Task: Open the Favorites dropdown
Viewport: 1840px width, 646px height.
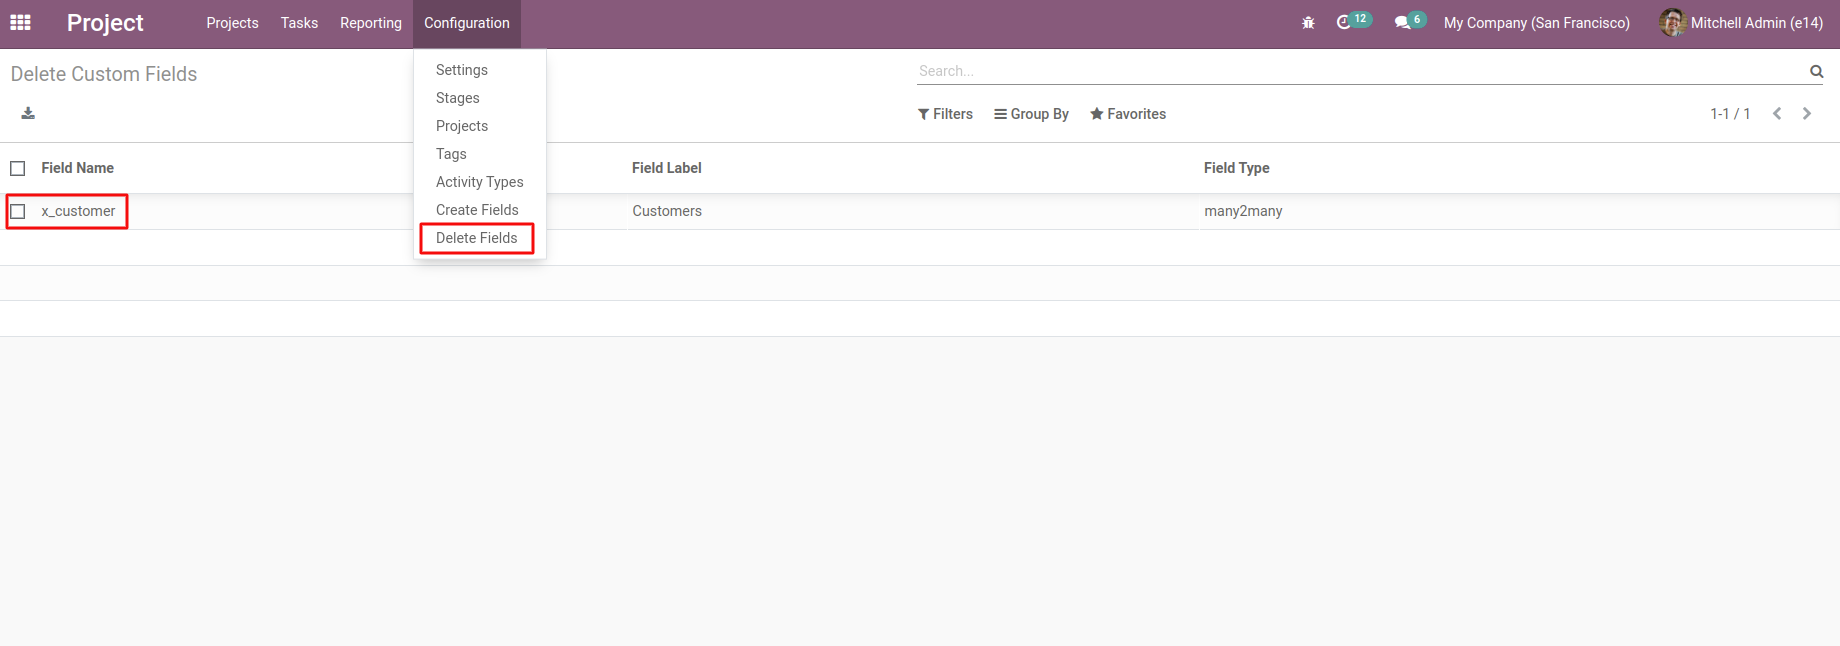Action: (x=1128, y=114)
